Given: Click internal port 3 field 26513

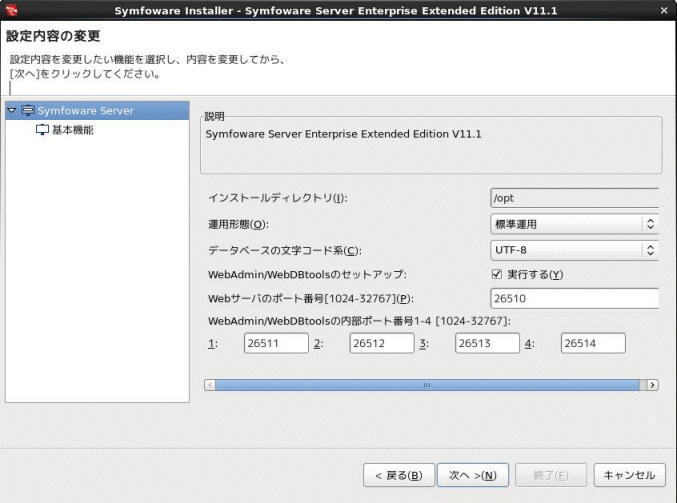Looking at the screenshot, I should [487, 343].
